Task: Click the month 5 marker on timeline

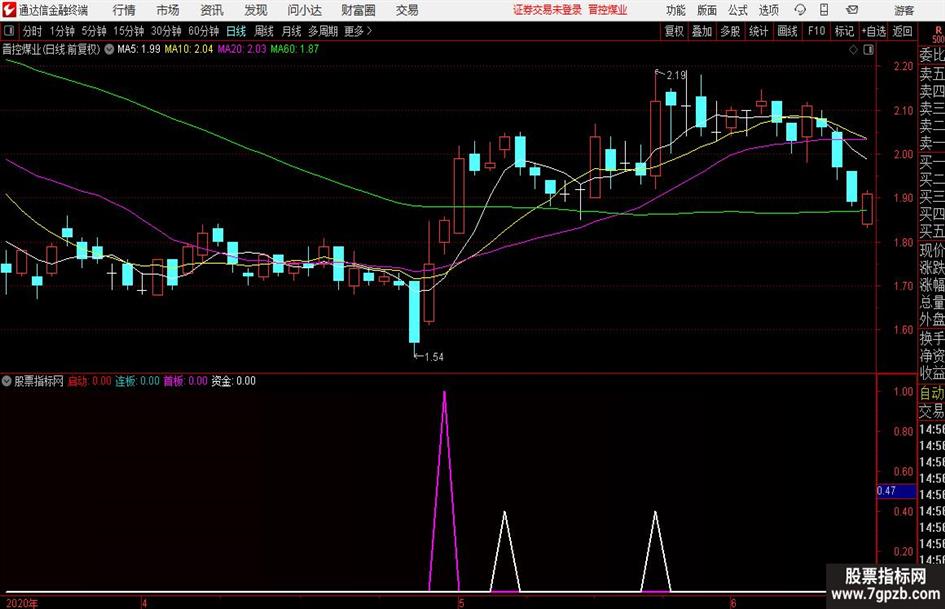Action: (461, 603)
